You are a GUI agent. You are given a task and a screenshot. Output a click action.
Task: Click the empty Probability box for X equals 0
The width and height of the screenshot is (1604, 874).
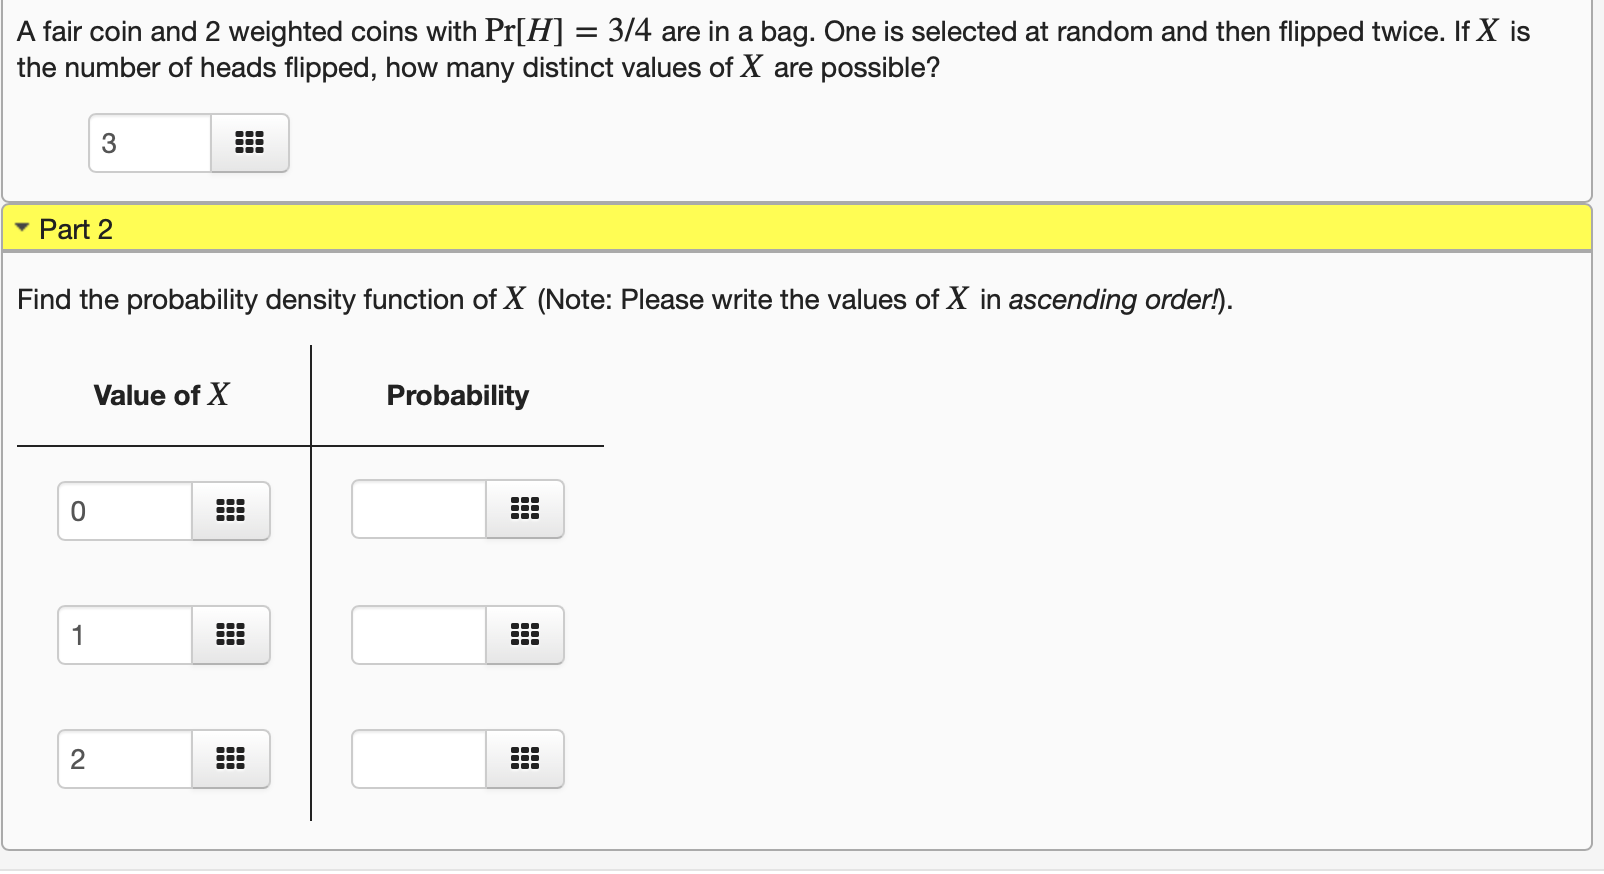pyautogui.click(x=417, y=509)
